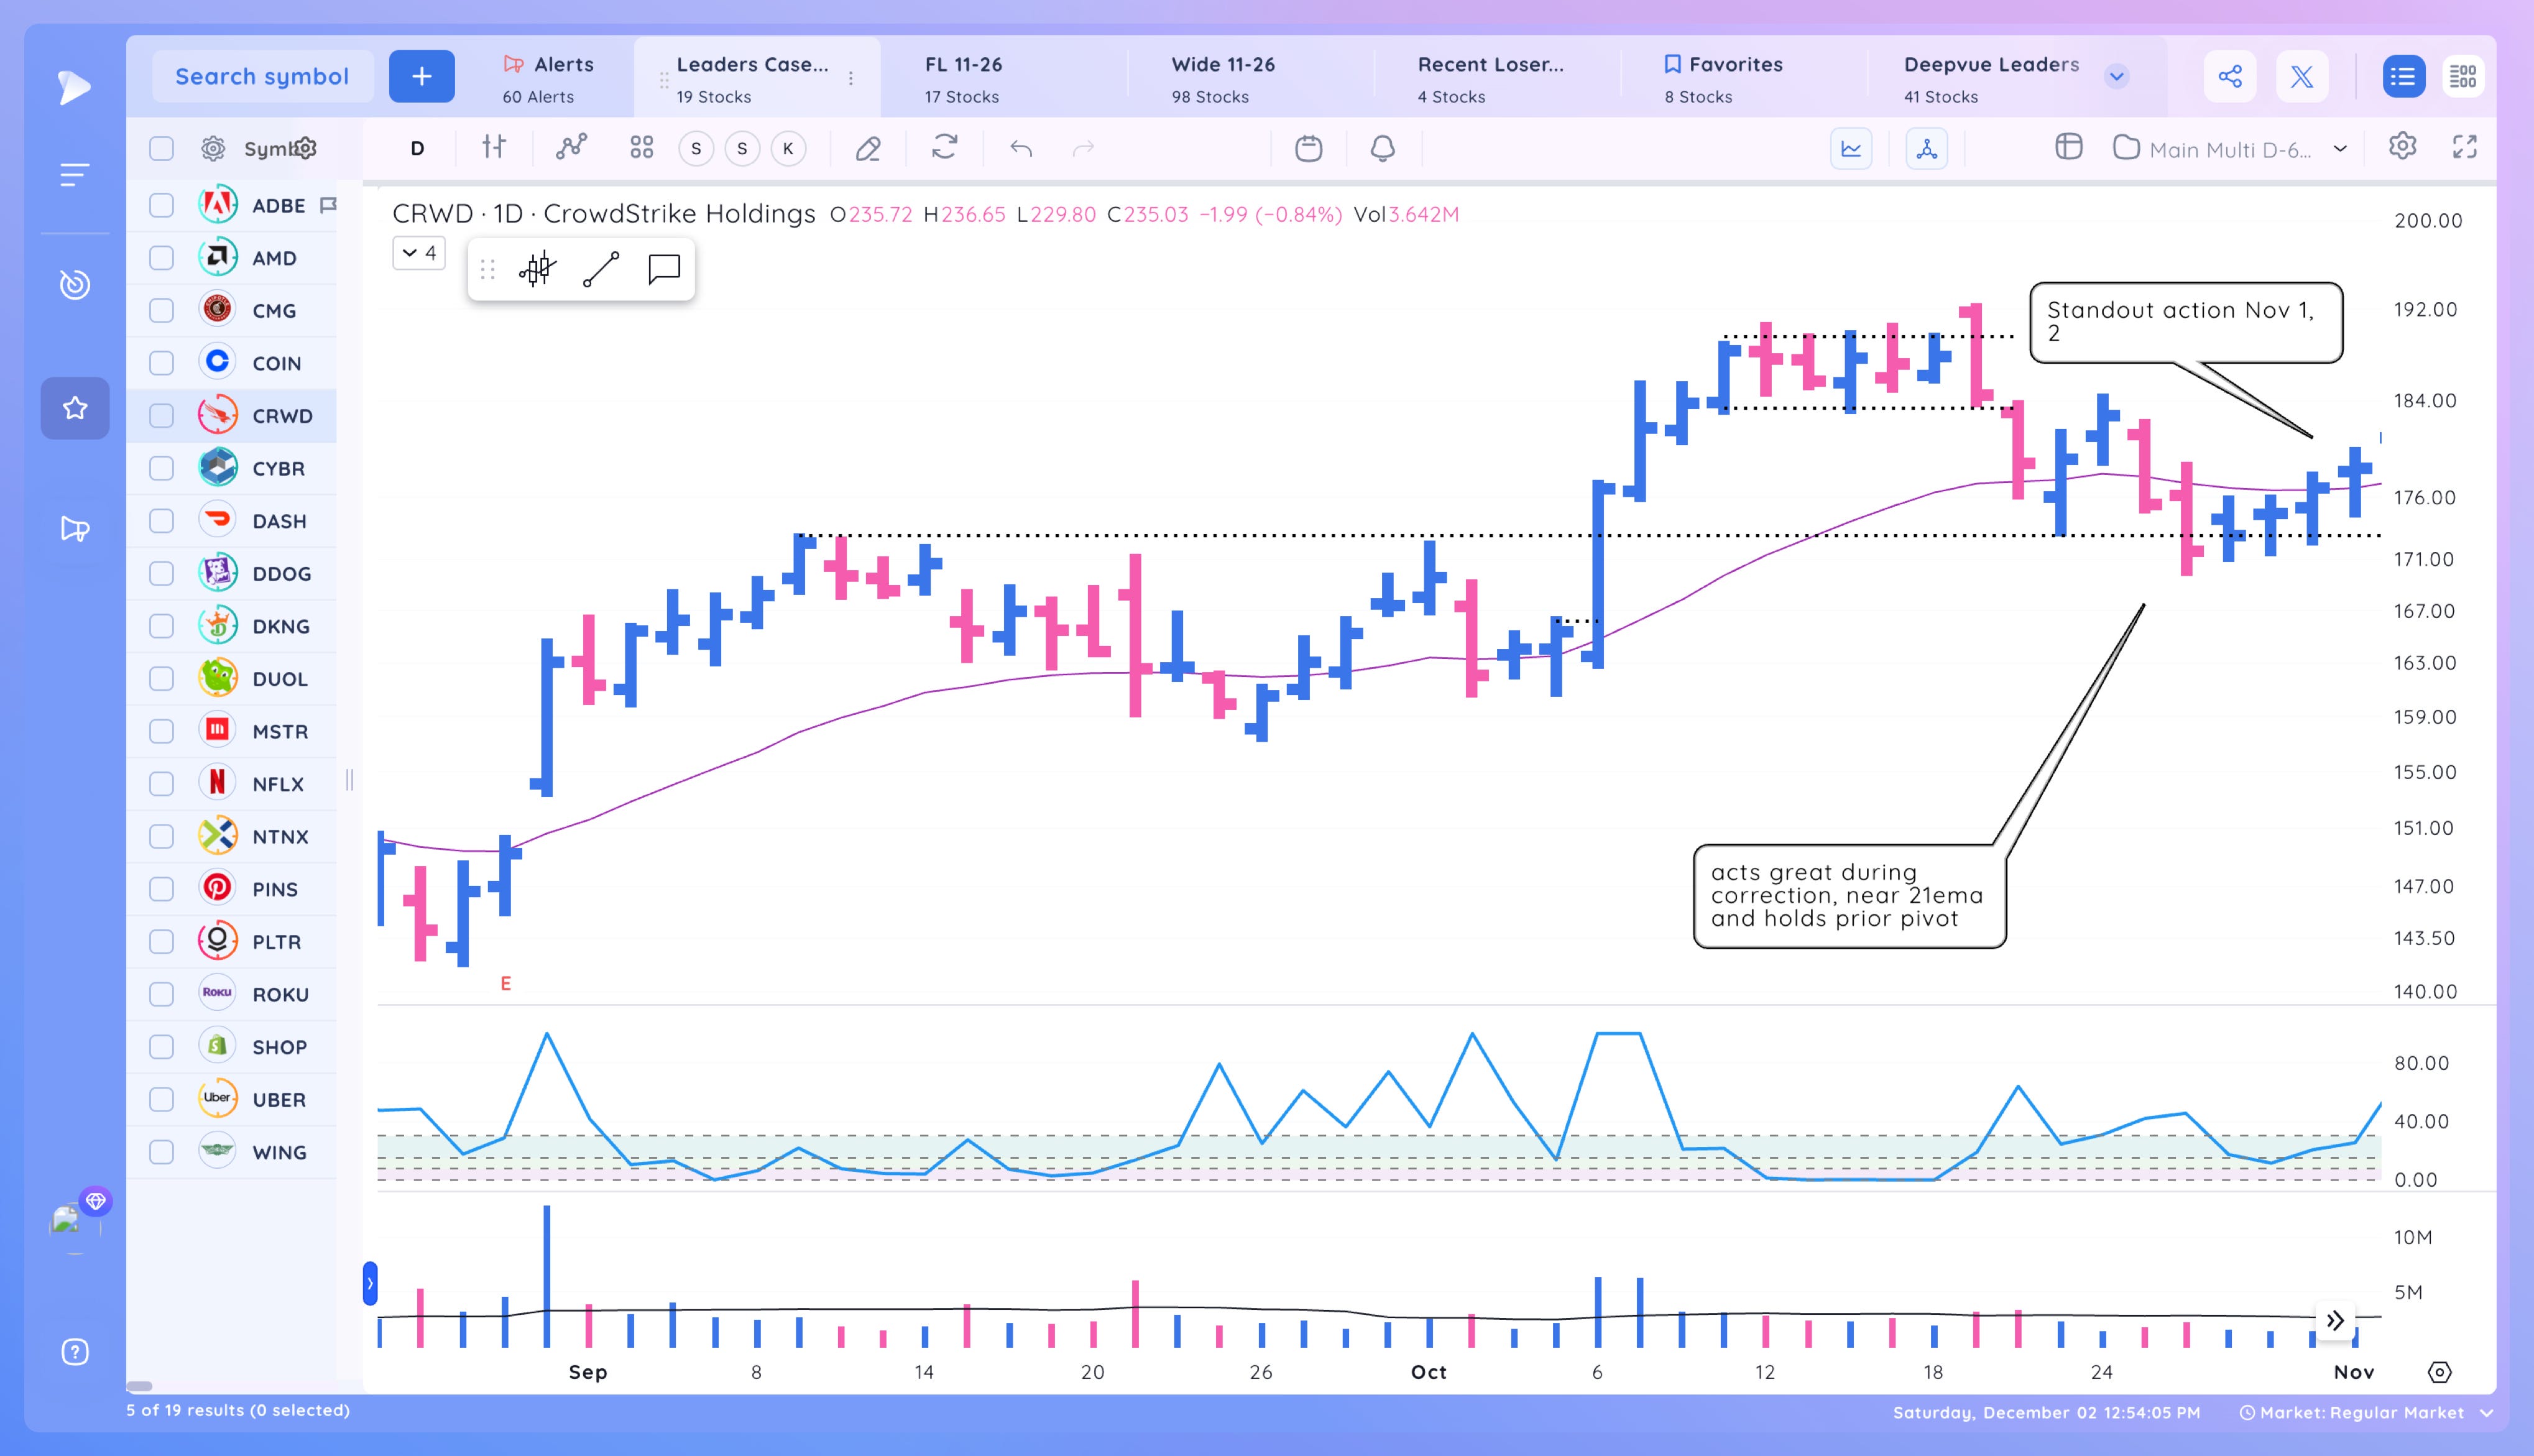
Task: Check the MSTR row checkbox
Action: [x=161, y=731]
